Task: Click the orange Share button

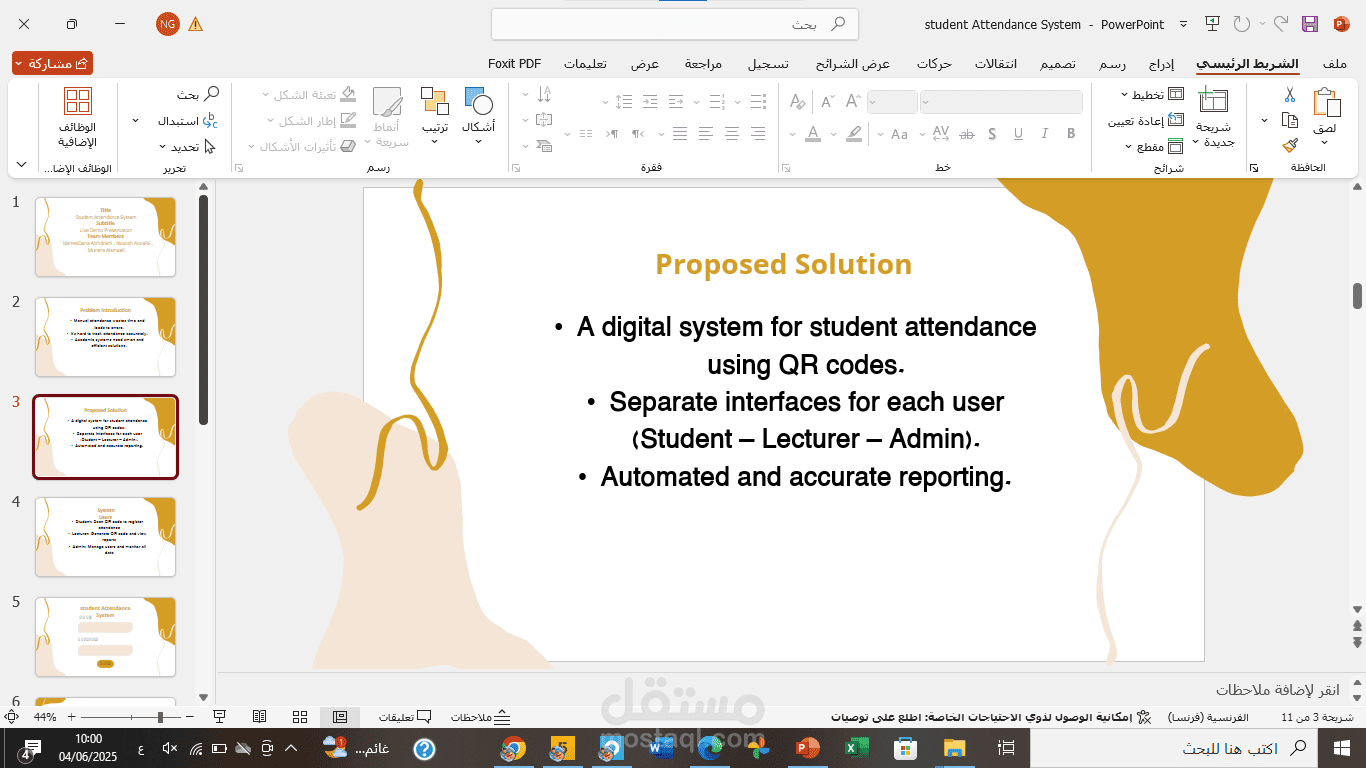Action: [53, 63]
